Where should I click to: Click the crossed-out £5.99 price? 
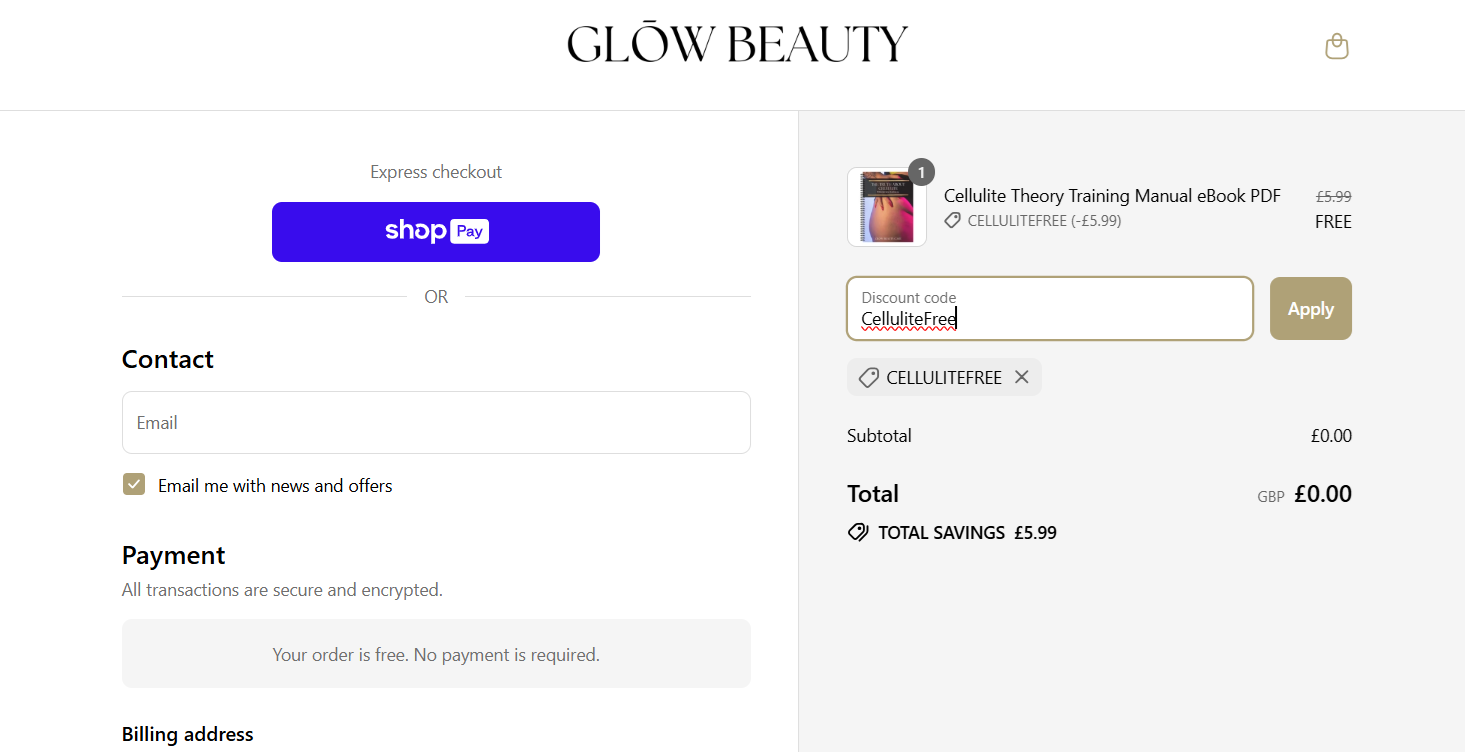coord(1333,197)
